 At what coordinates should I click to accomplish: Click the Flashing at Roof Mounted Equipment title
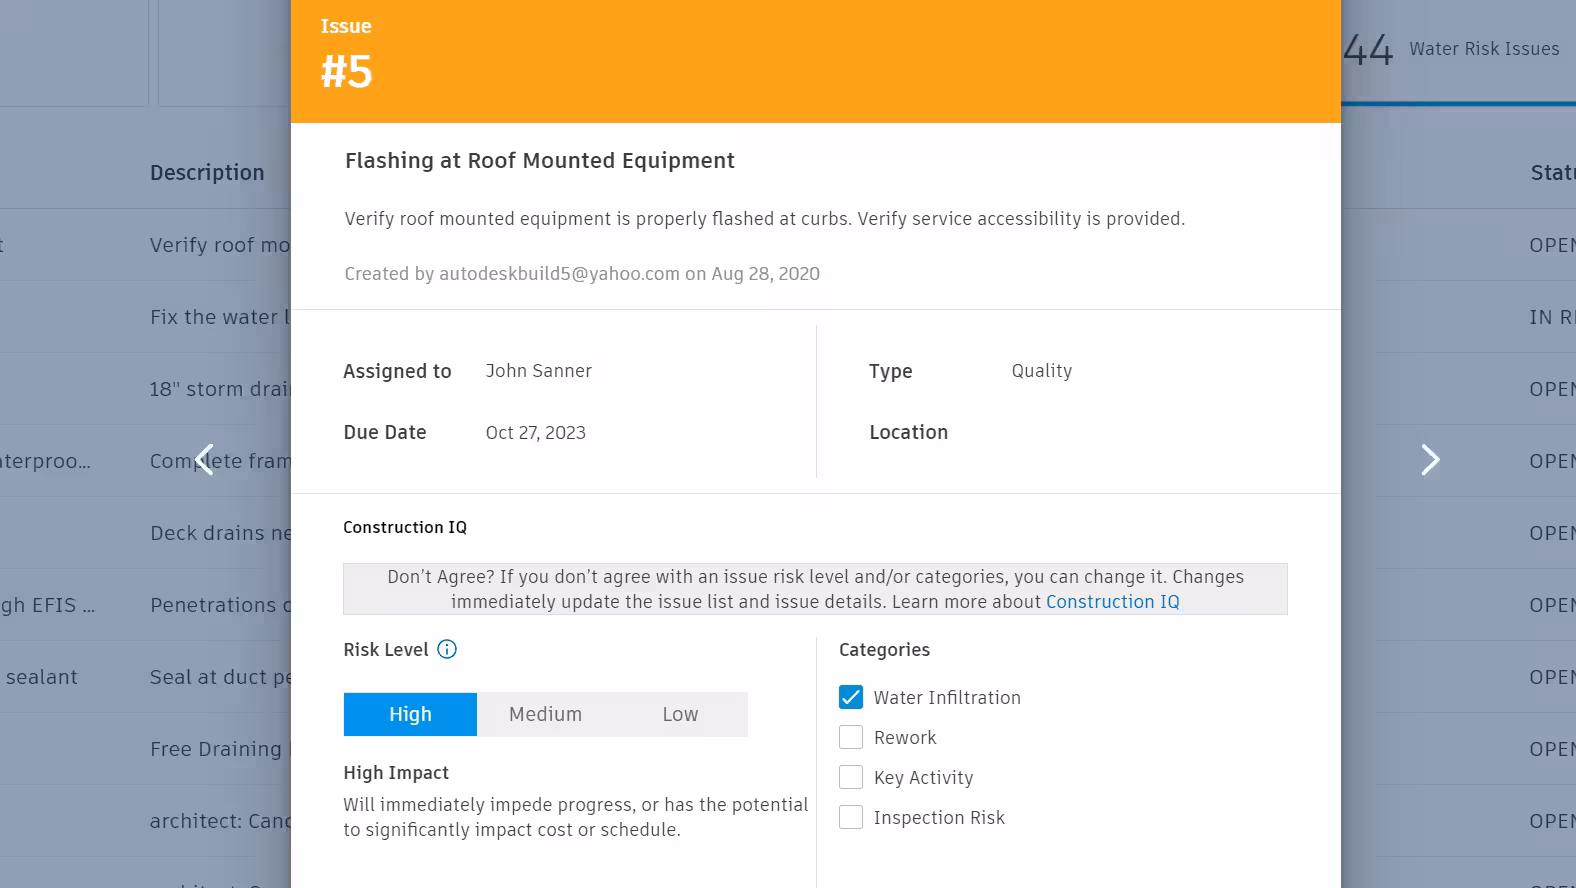click(539, 161)
